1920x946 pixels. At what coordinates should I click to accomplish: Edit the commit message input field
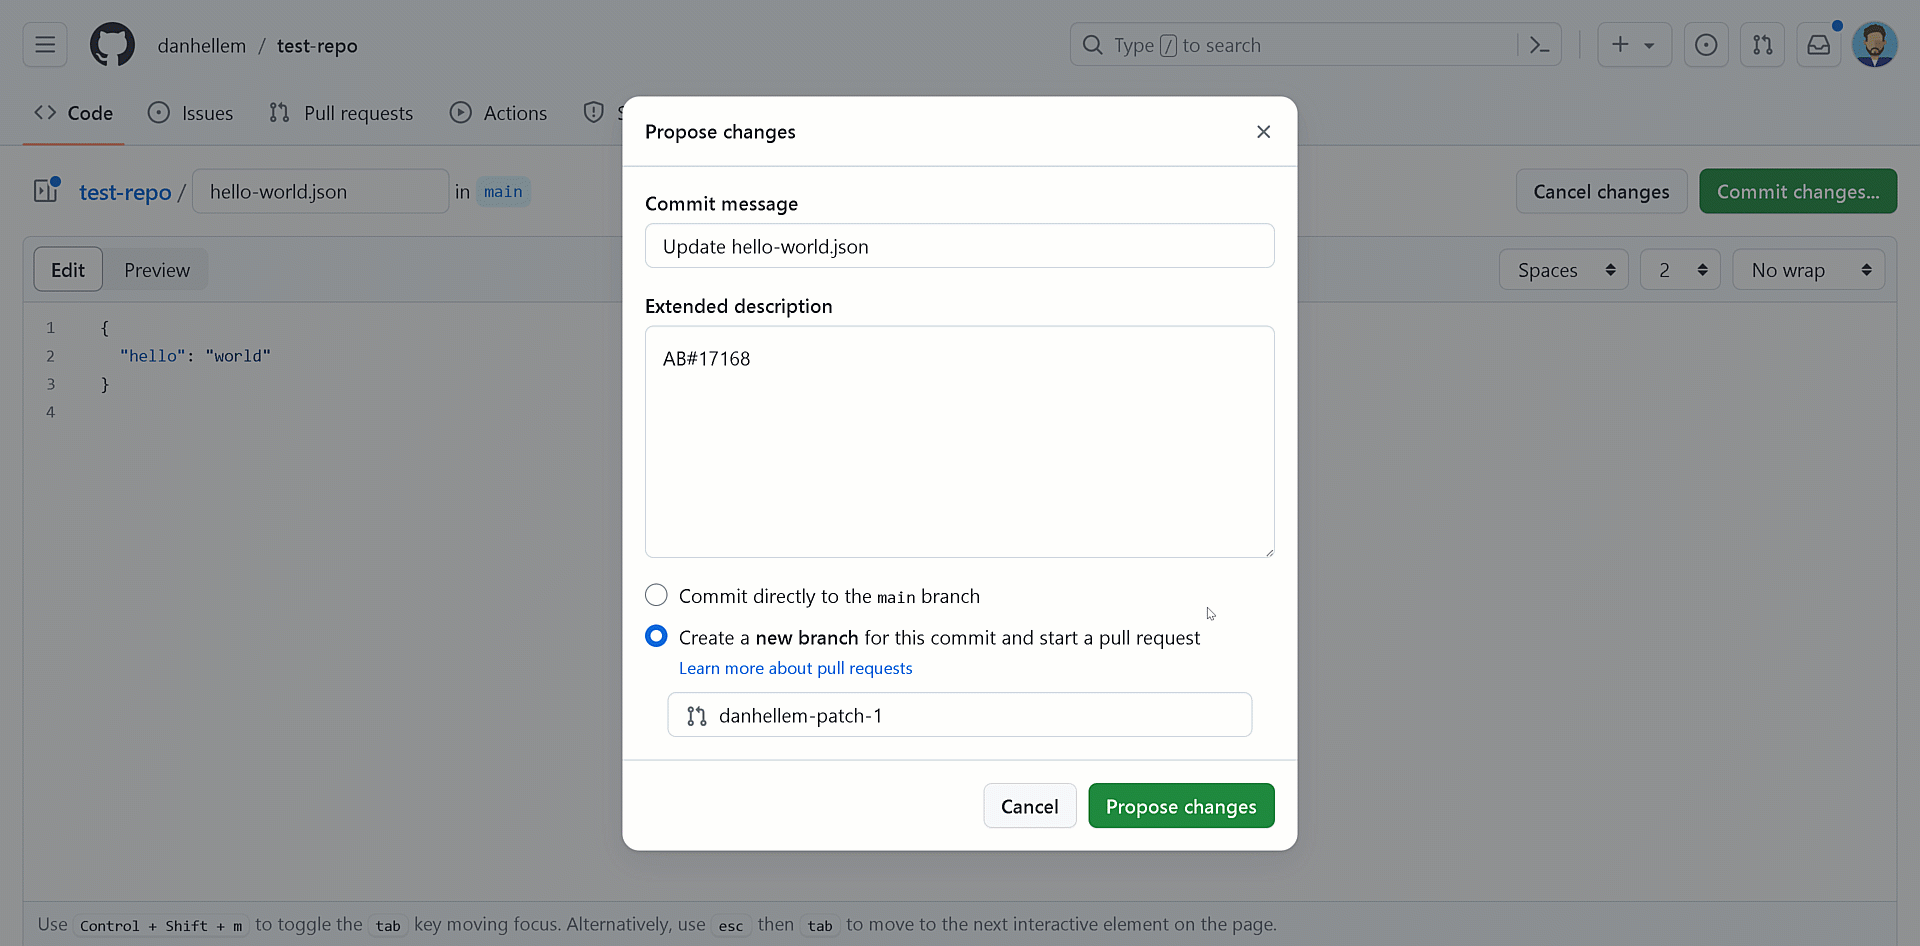tap(959, 246)
